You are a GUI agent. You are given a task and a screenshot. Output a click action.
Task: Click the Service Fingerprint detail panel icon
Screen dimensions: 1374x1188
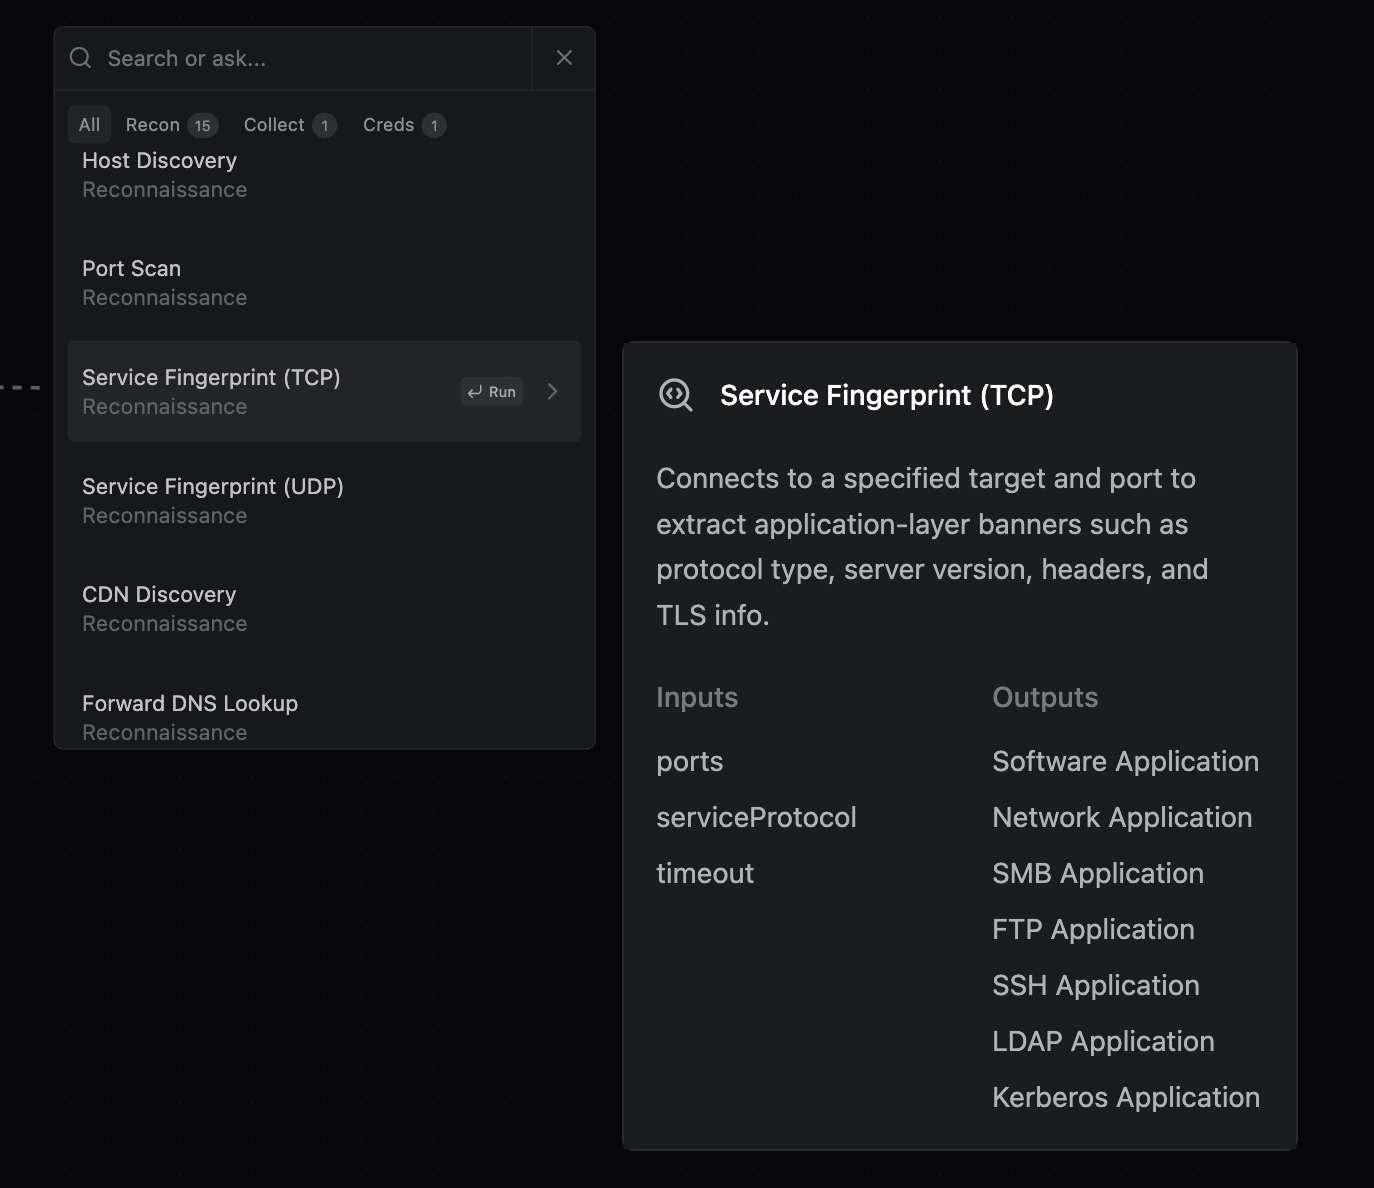[x=676, y=395]
